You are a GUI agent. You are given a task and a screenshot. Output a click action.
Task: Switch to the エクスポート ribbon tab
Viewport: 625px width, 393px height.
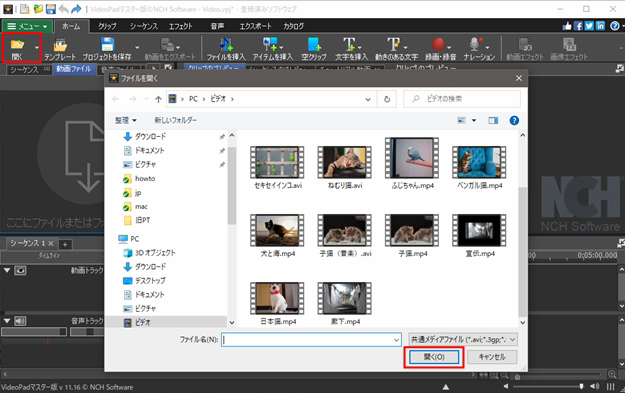(x=255, y=26)
